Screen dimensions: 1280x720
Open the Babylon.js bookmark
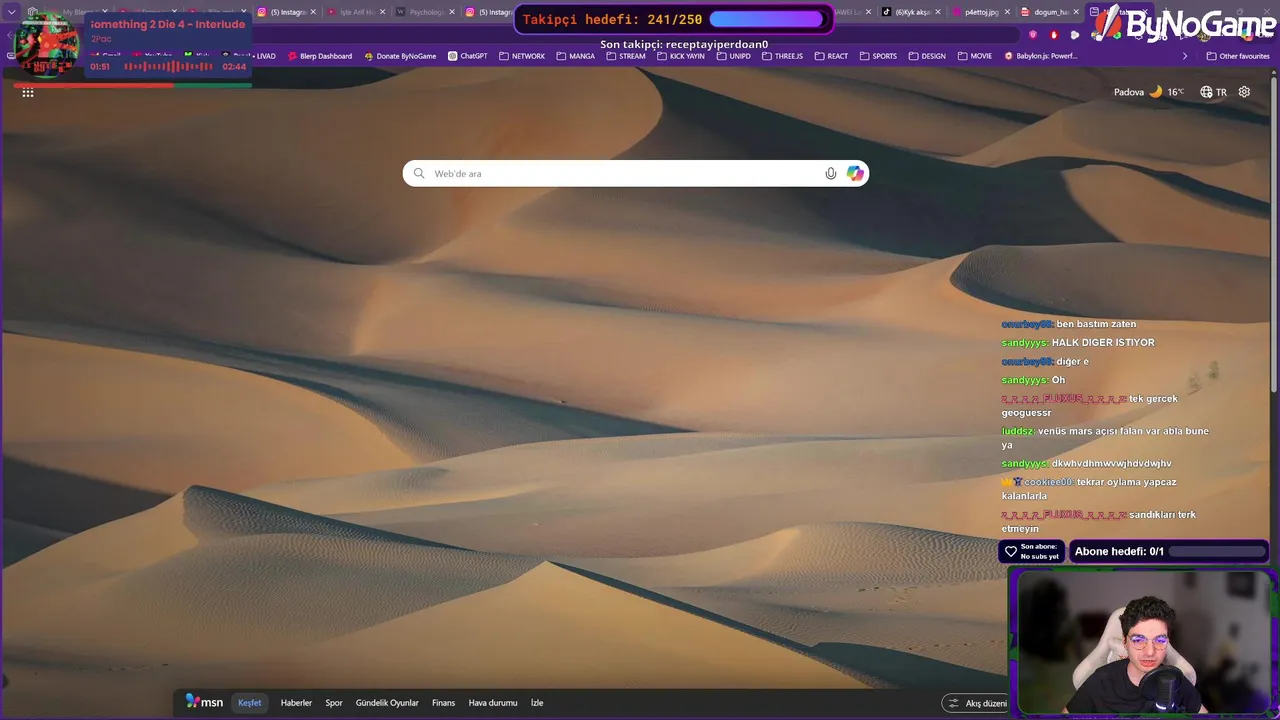click(x=1041, y=56)
